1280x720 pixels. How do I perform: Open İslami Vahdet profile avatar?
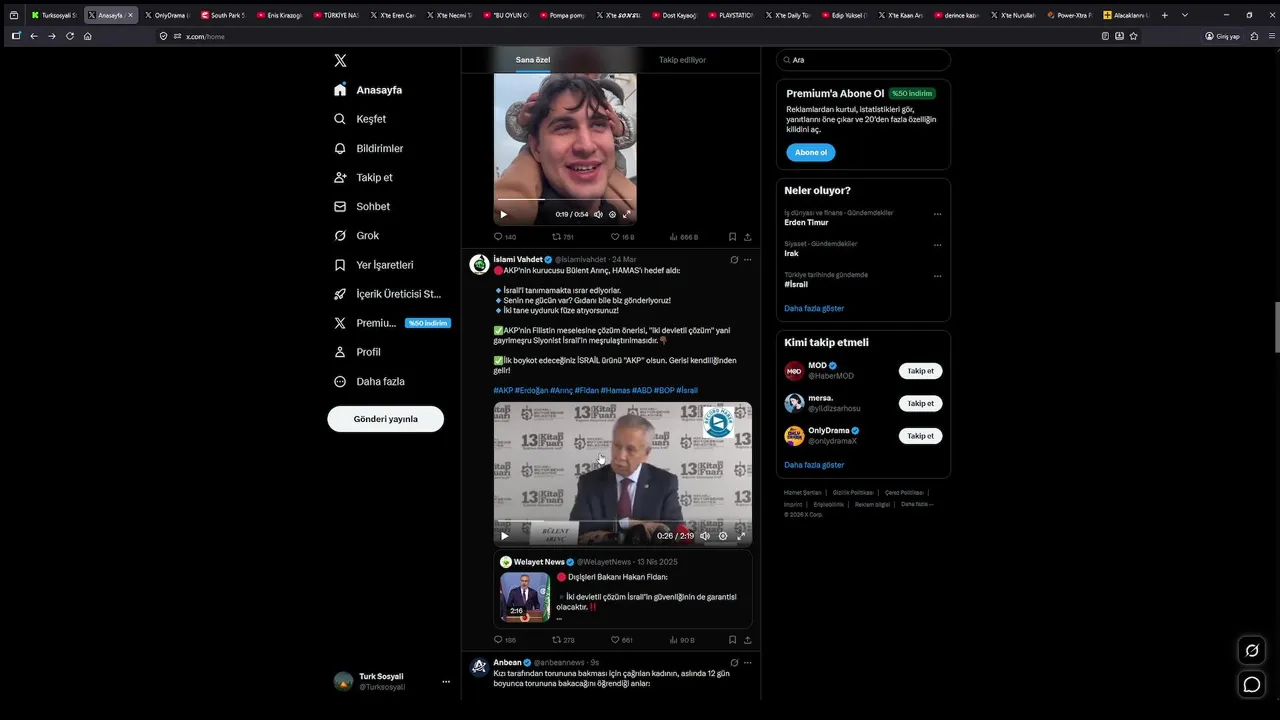479,264
